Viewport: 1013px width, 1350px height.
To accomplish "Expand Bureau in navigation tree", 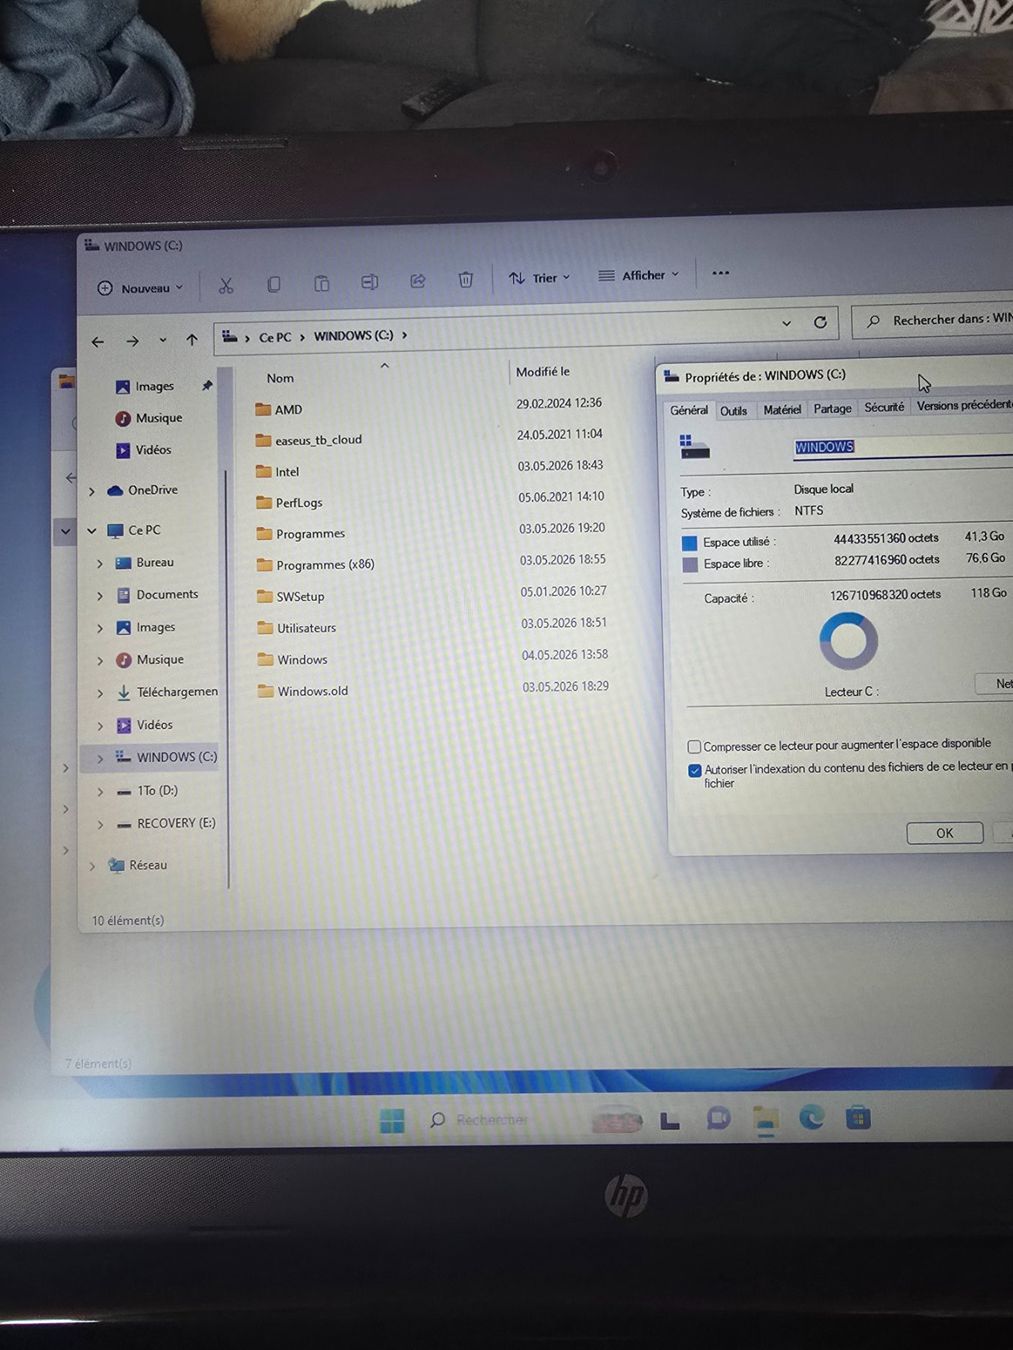I will (x=100, y=564).
